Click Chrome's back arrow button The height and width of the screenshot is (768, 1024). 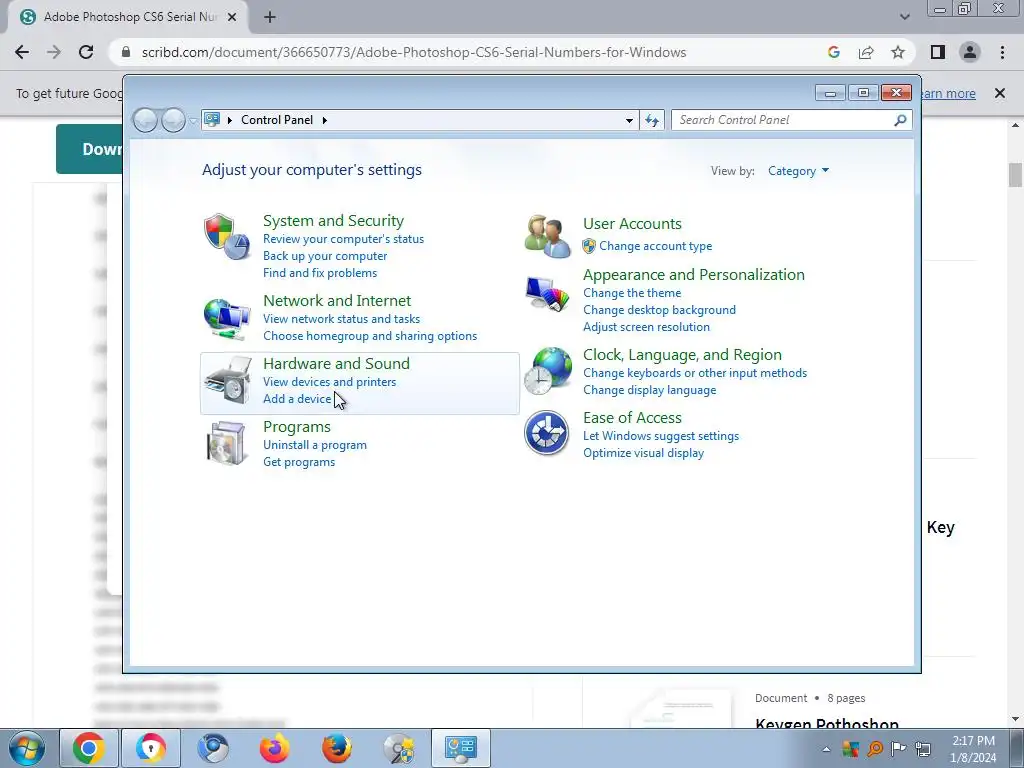point(22,52)
